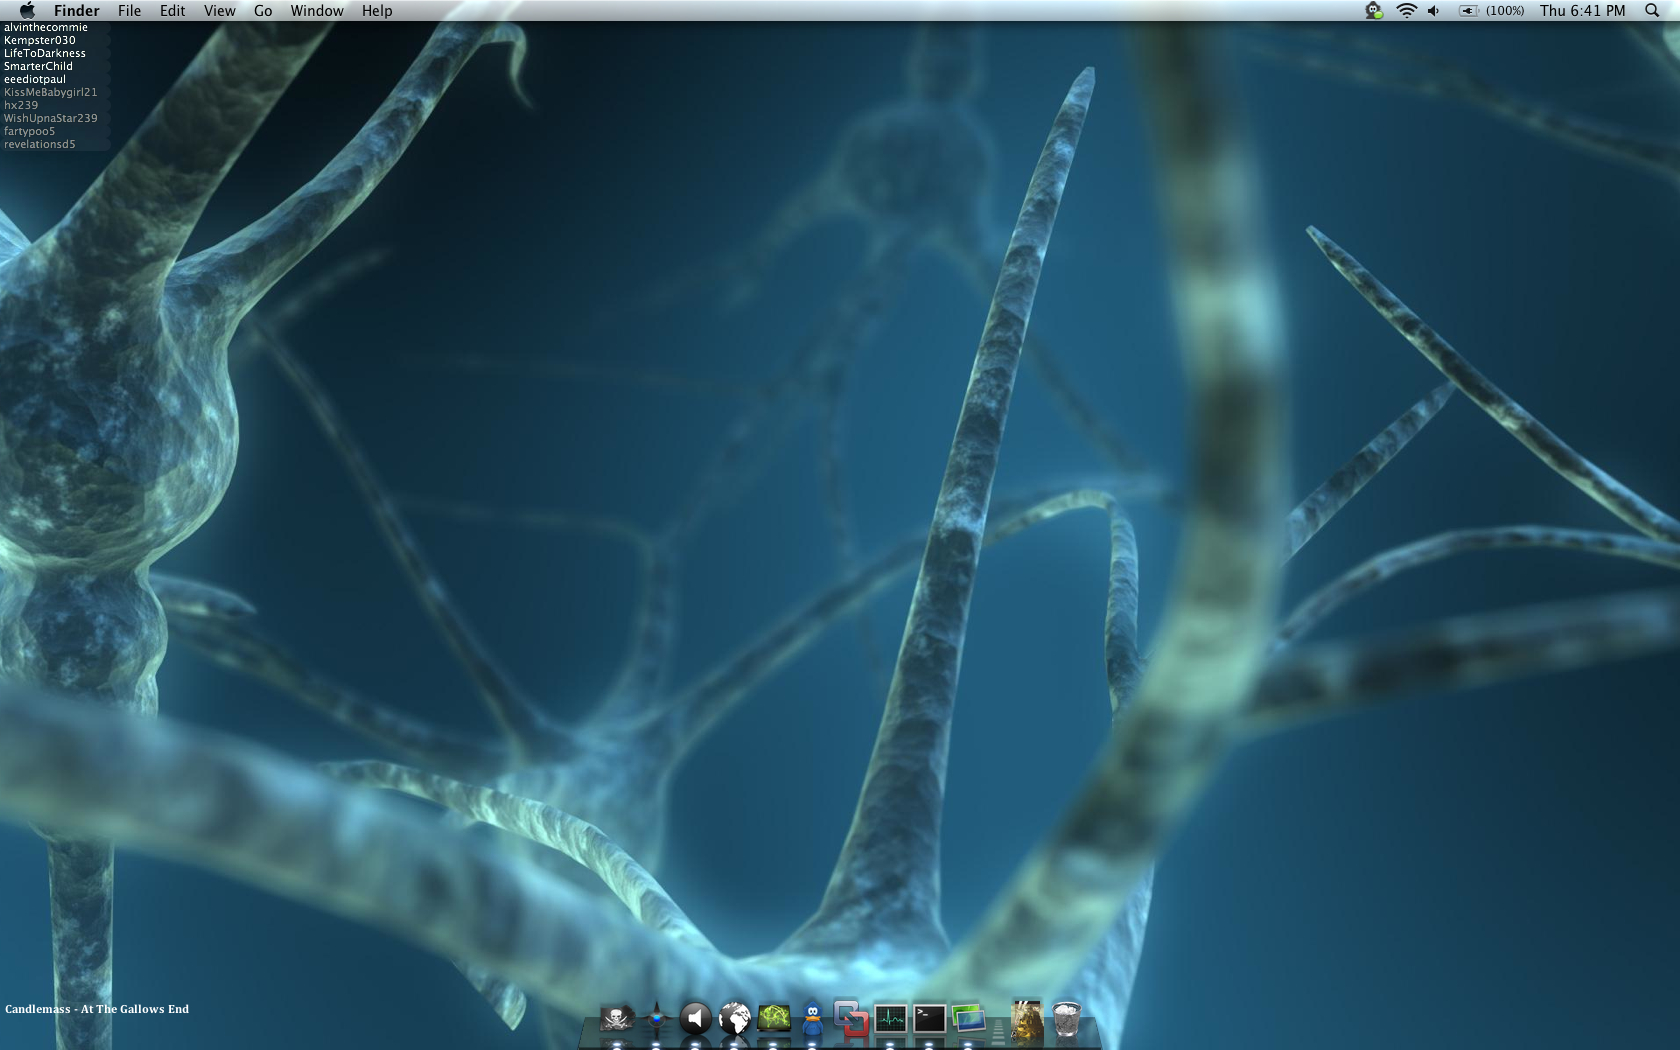Click the pirate flag icon in Dock

point(617,1019)
